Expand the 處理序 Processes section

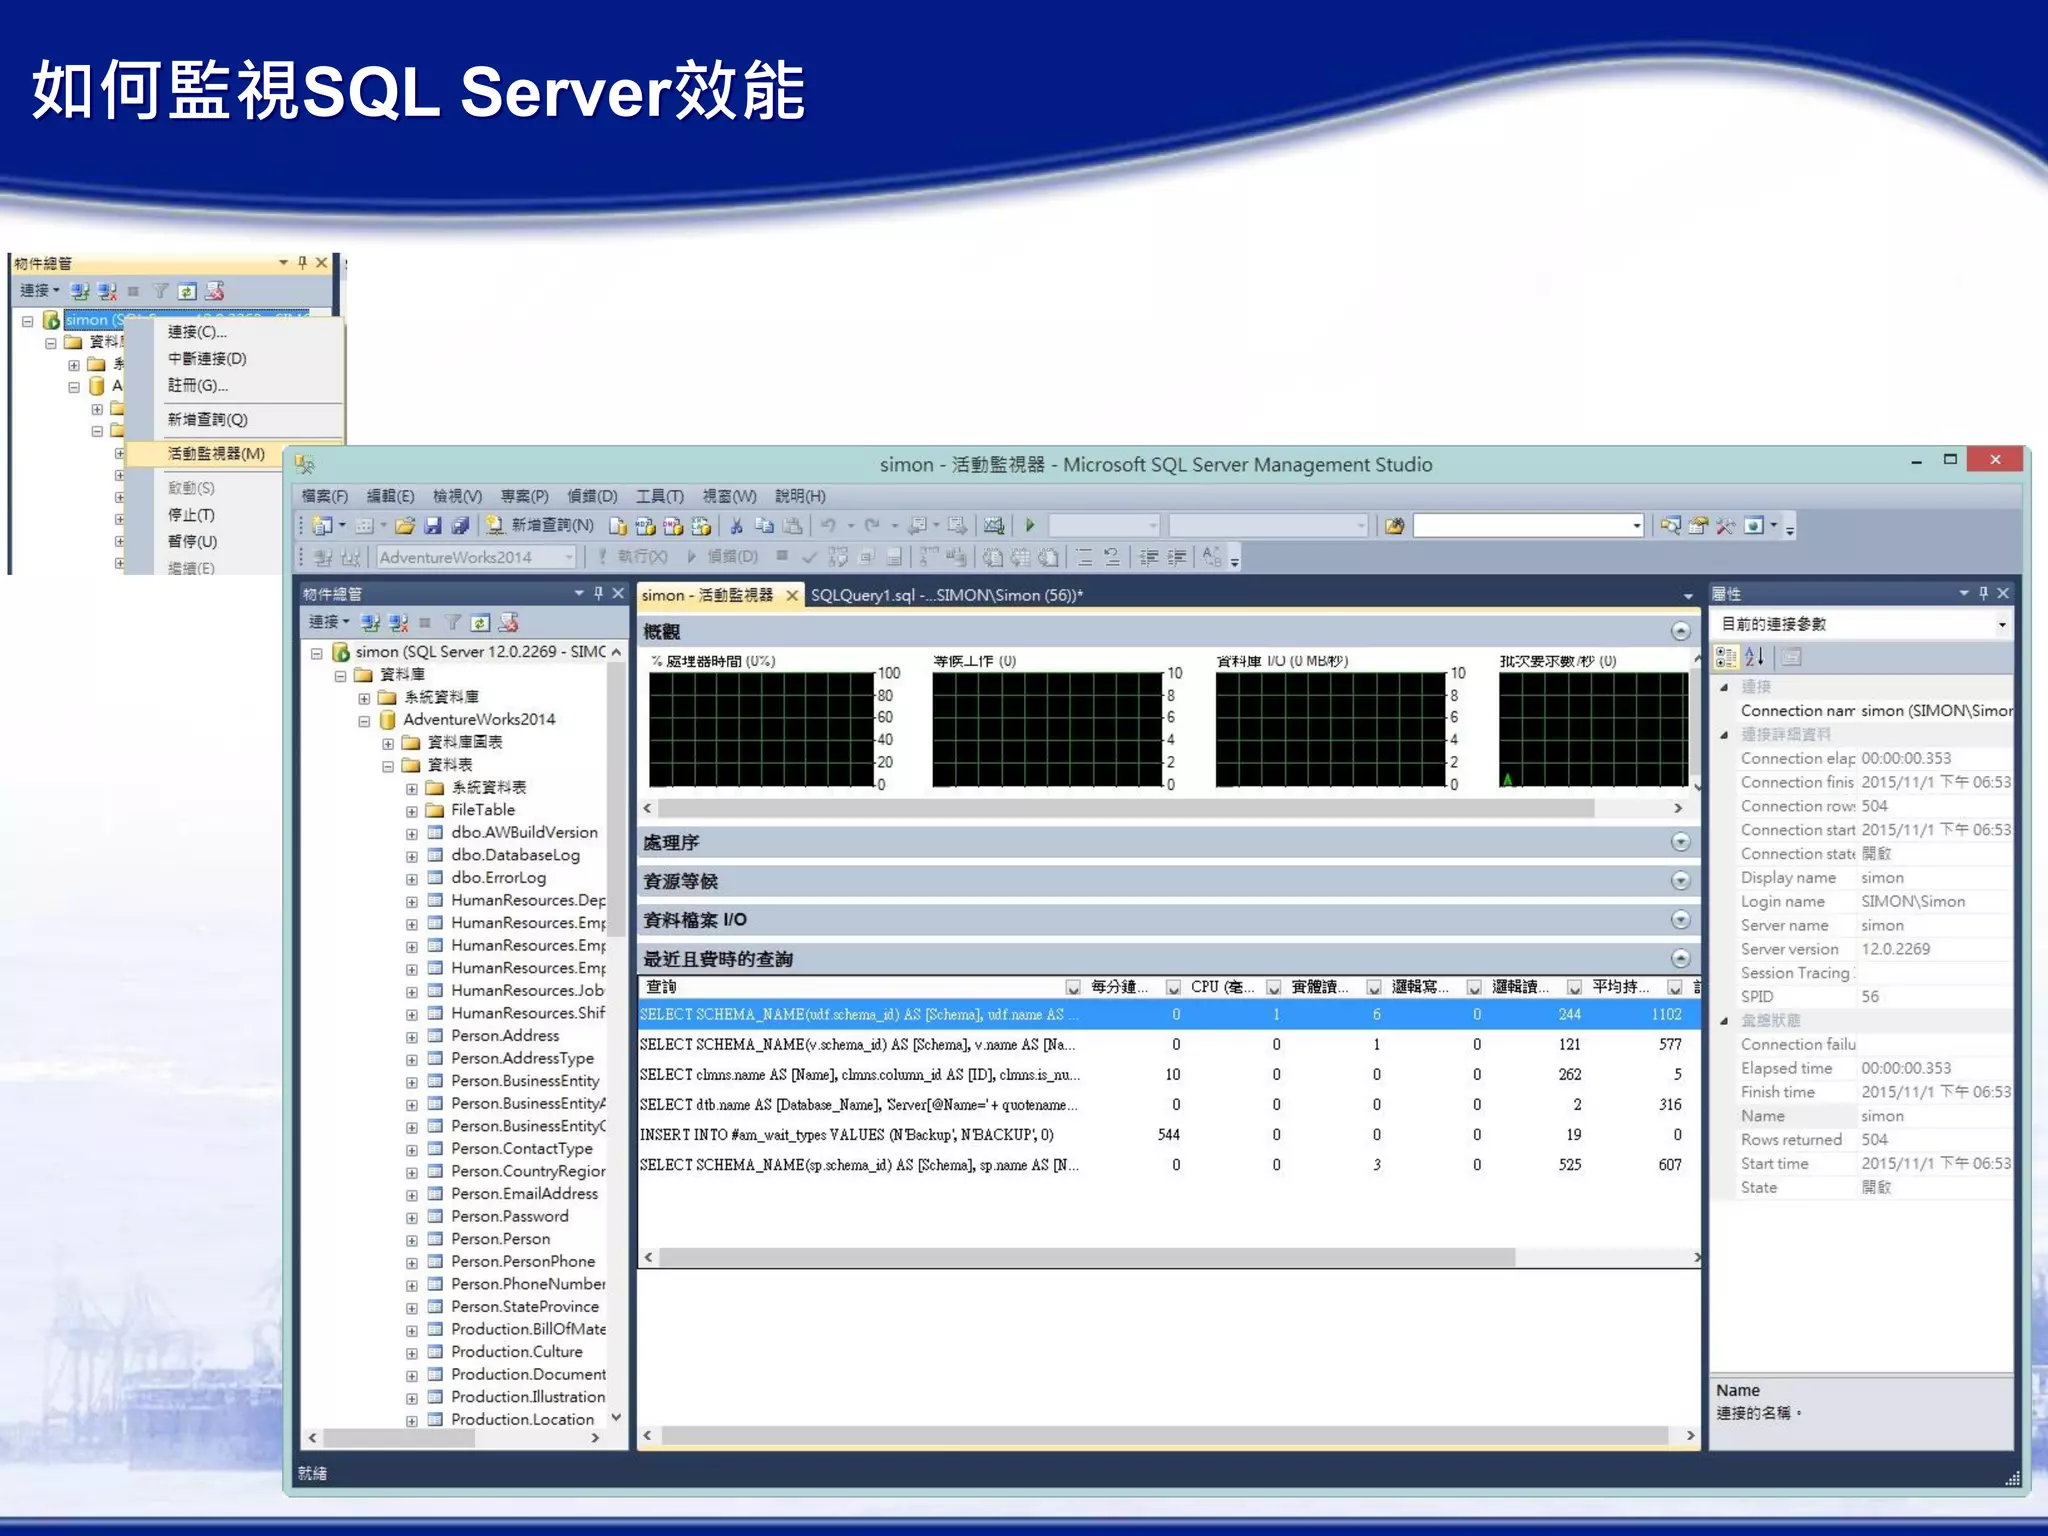(1680, 842)
